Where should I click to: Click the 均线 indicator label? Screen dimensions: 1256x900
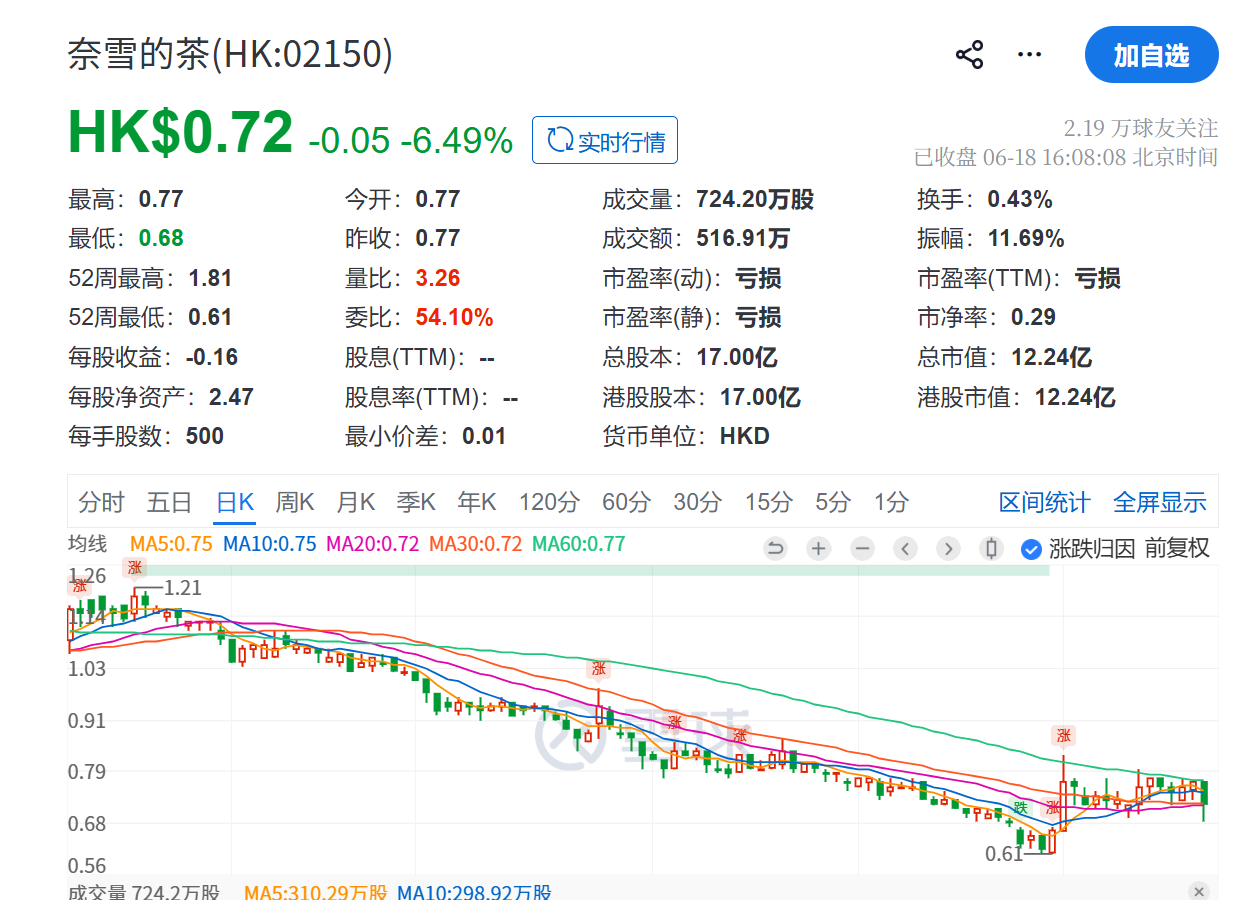(x=87, y=545)
